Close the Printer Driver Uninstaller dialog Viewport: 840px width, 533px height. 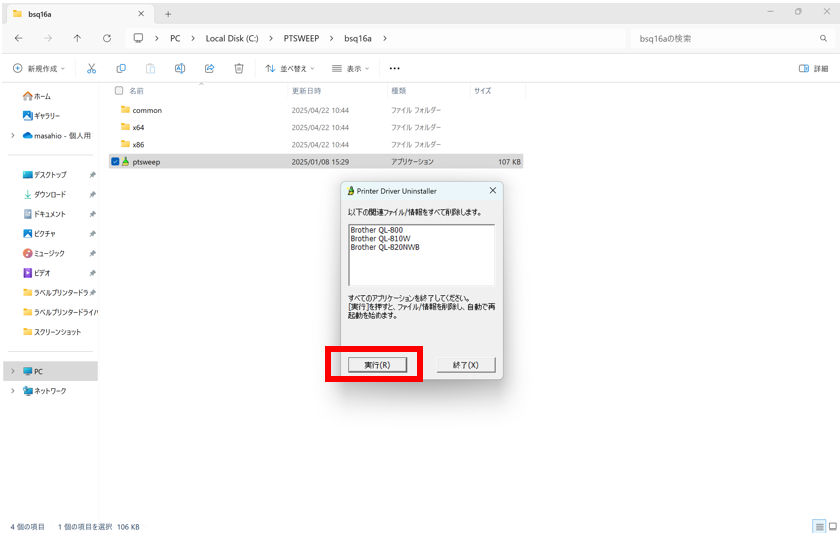pos(493,190)
